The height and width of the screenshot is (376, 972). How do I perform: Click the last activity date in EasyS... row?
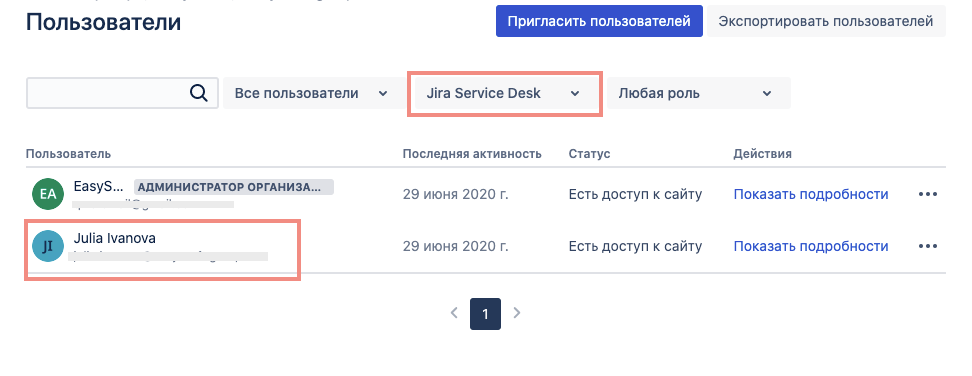coord(456,194)
